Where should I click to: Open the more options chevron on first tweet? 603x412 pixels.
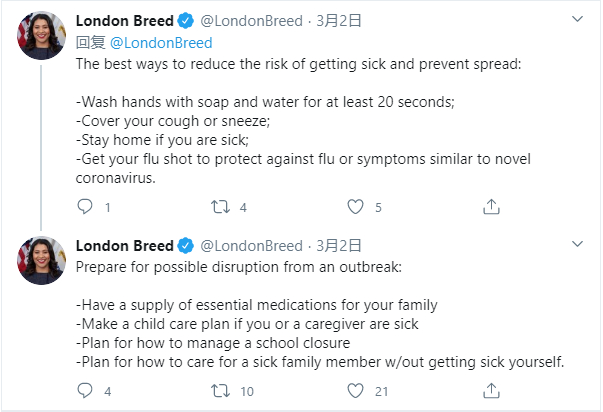point(577,20)
